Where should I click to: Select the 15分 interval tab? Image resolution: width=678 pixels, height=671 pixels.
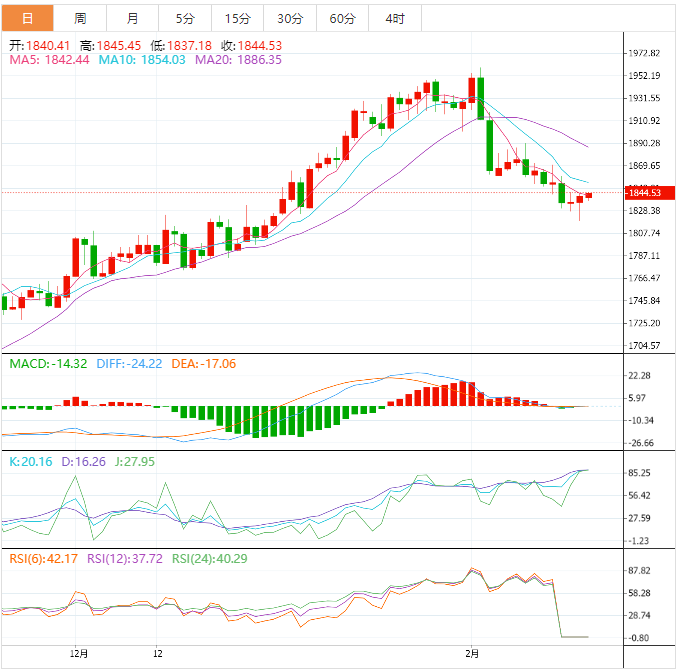238,18
